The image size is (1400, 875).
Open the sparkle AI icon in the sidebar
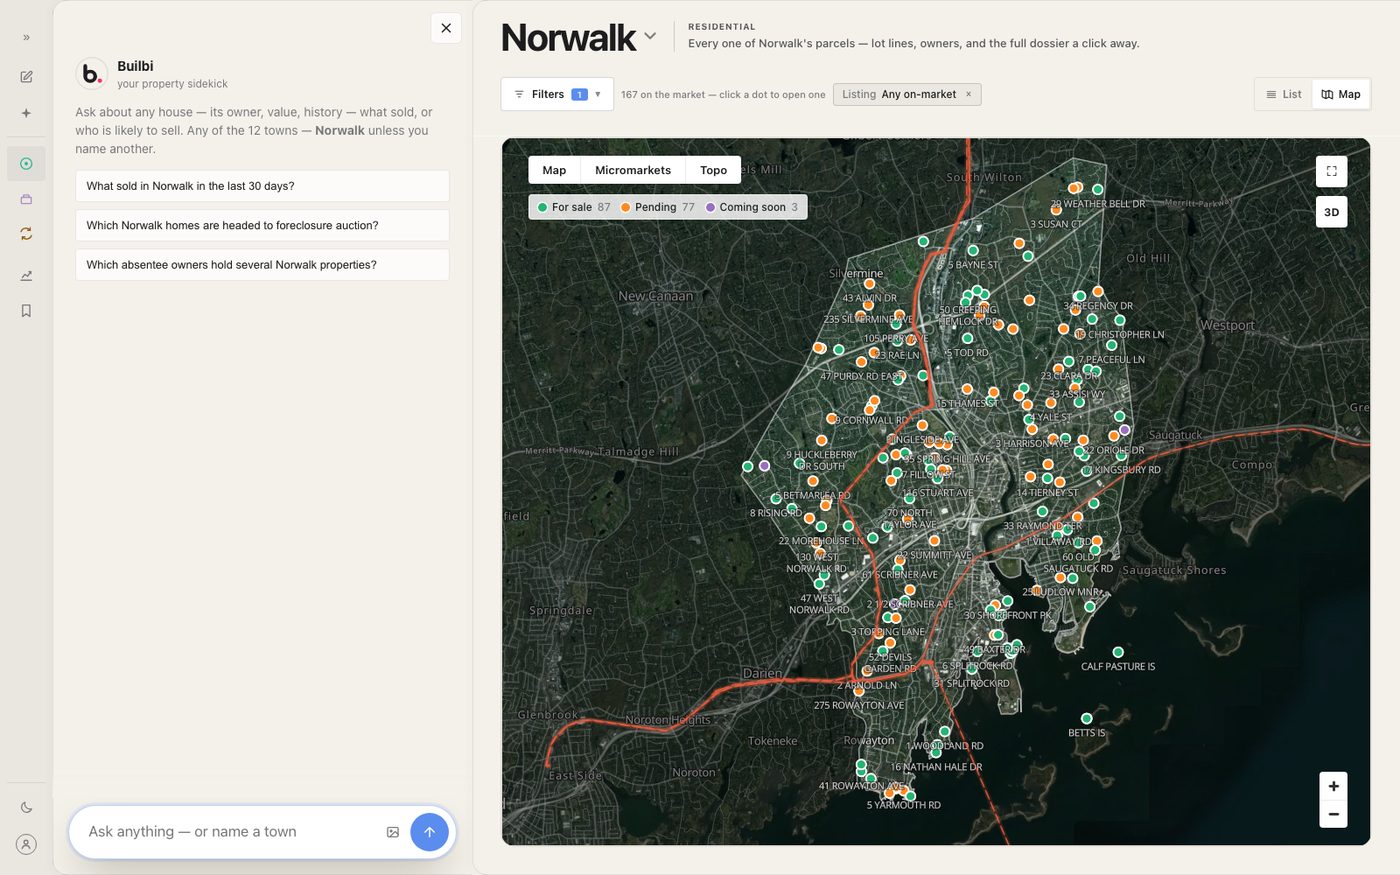[x=26, y=113]
